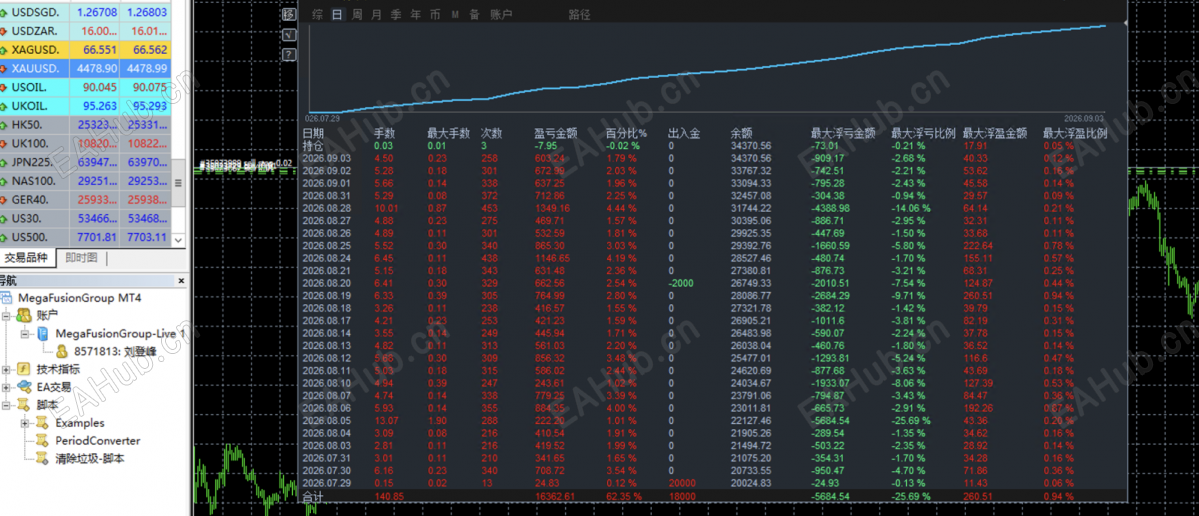Select the 年 yearly tab
This screenshot has height=516, width=1199.
pyautogui.click(x=415, y=15)
